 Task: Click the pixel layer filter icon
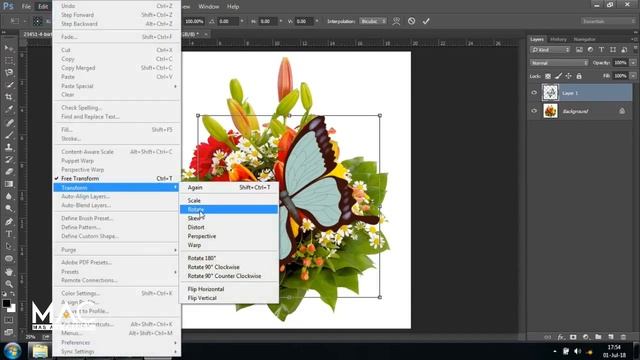pyautogui.click(x=579, y=50)
